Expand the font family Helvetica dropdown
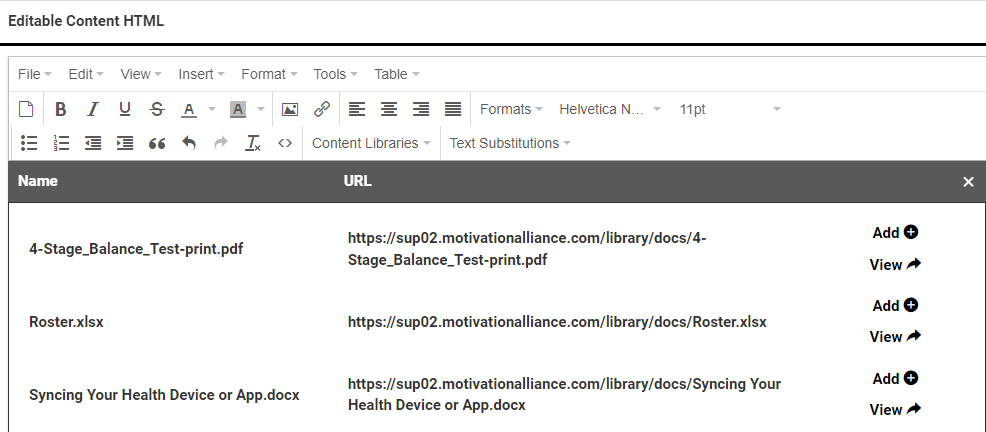The height and width of the screenshot is (432, 986). coord(610,109)
